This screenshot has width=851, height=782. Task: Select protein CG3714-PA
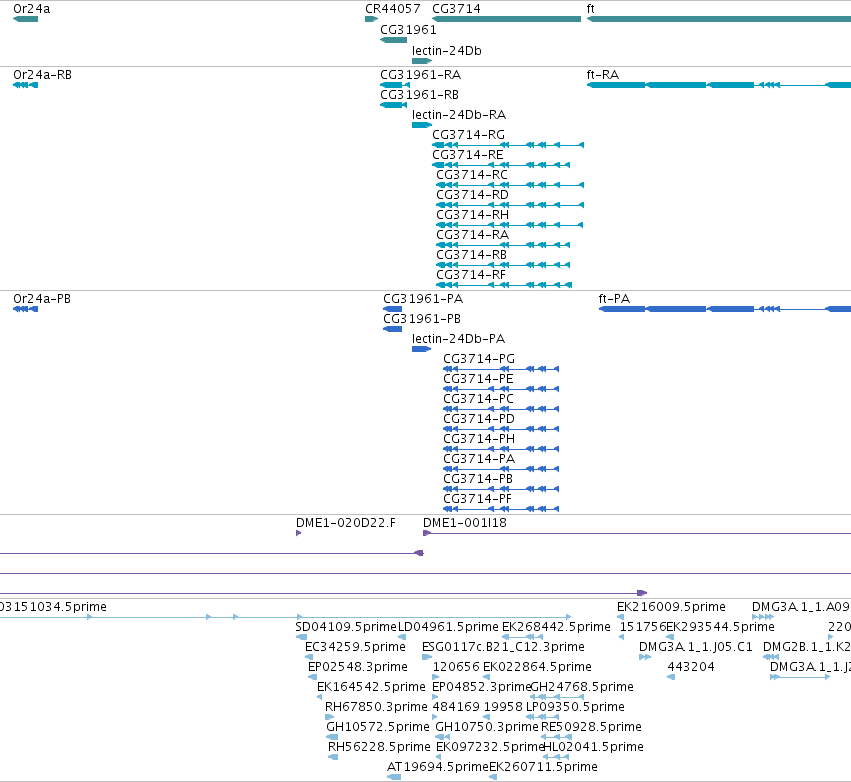pyautogui.click(x=501, y=469)
